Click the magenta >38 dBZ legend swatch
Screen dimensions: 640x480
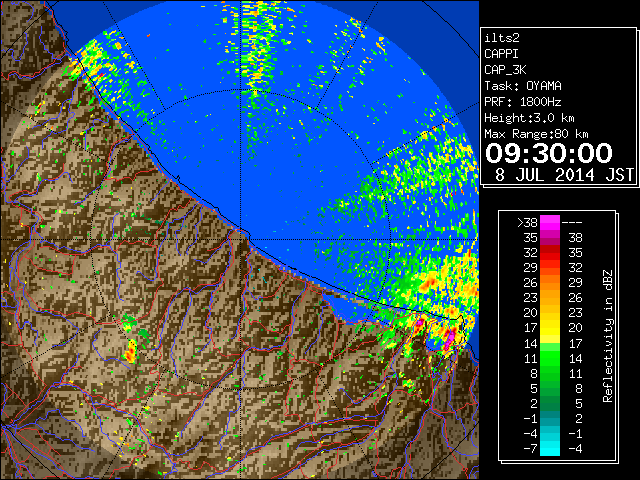[550, 222]
